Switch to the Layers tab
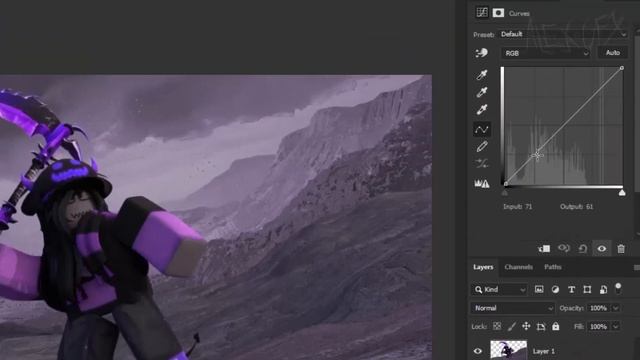This screenshot has height=360, width=640. coord(483,267)
